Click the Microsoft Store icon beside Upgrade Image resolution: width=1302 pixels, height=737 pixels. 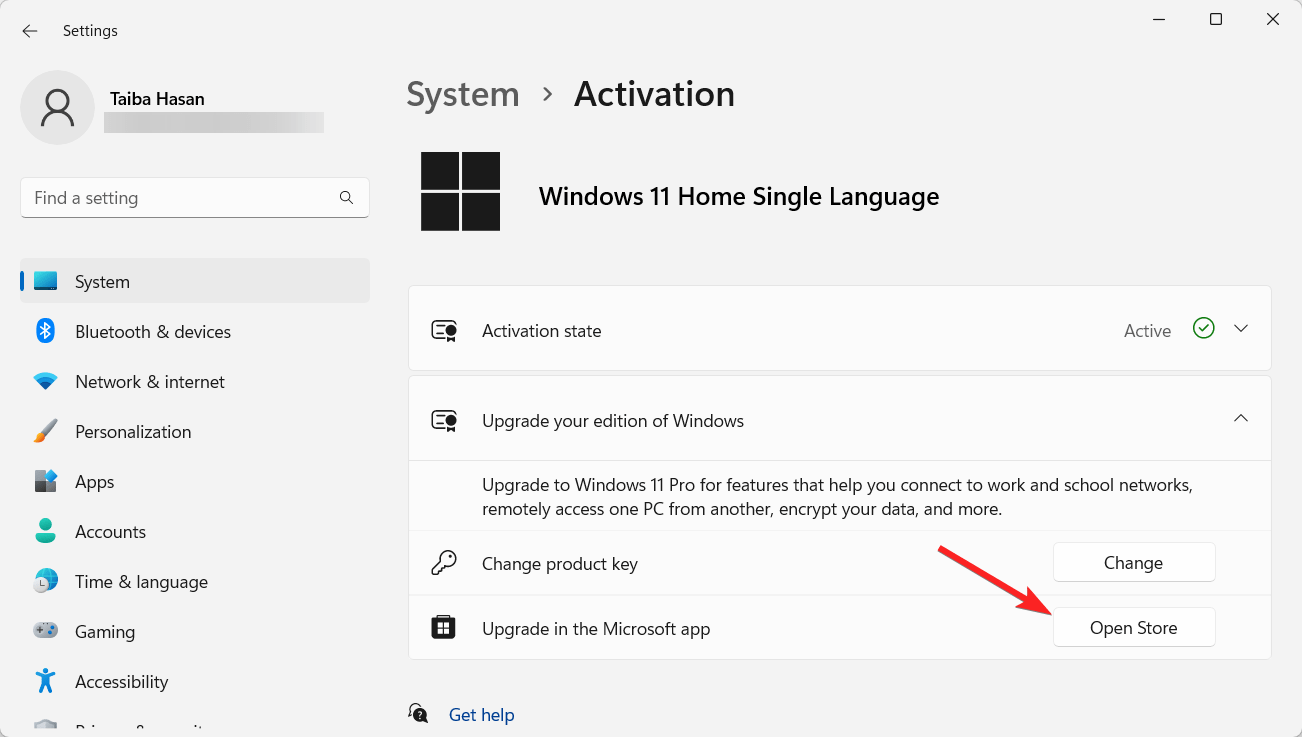[x=443, y=628]
